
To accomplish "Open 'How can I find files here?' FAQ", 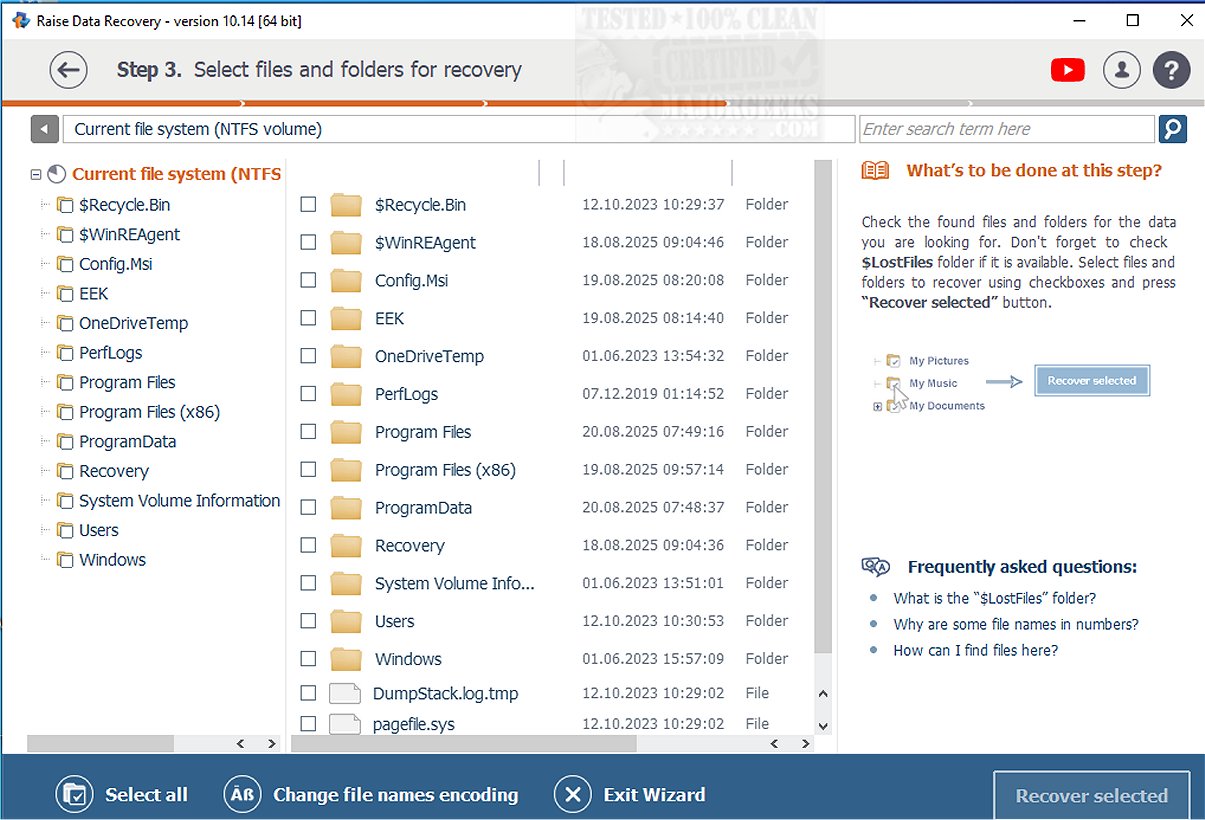I will coord(976,650).
